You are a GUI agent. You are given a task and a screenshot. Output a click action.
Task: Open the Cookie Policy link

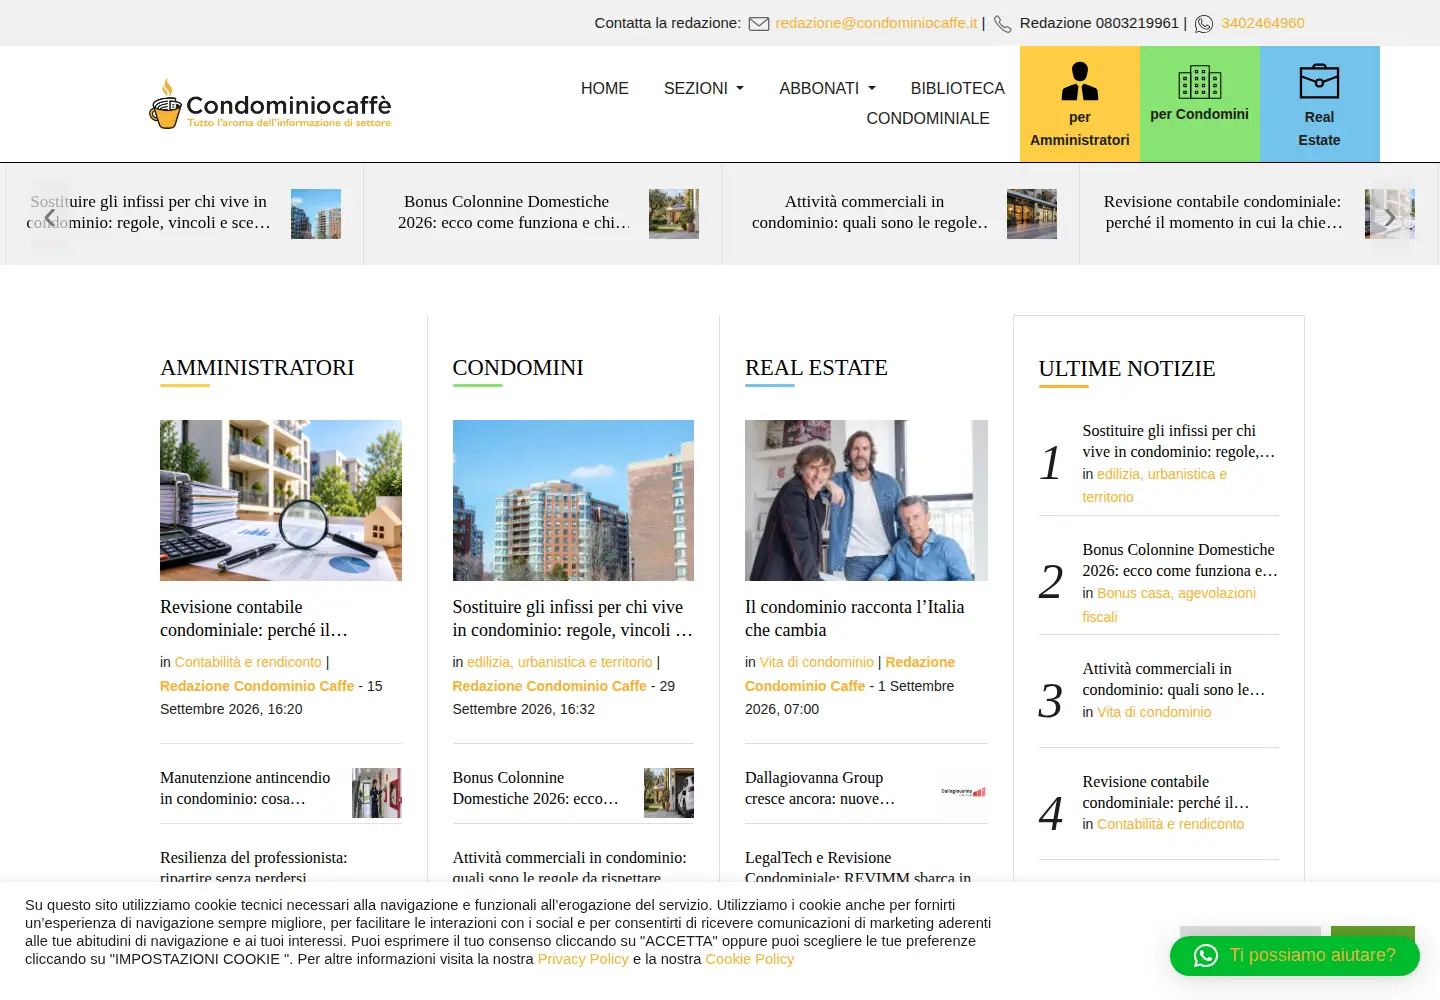tap(750, 959)
